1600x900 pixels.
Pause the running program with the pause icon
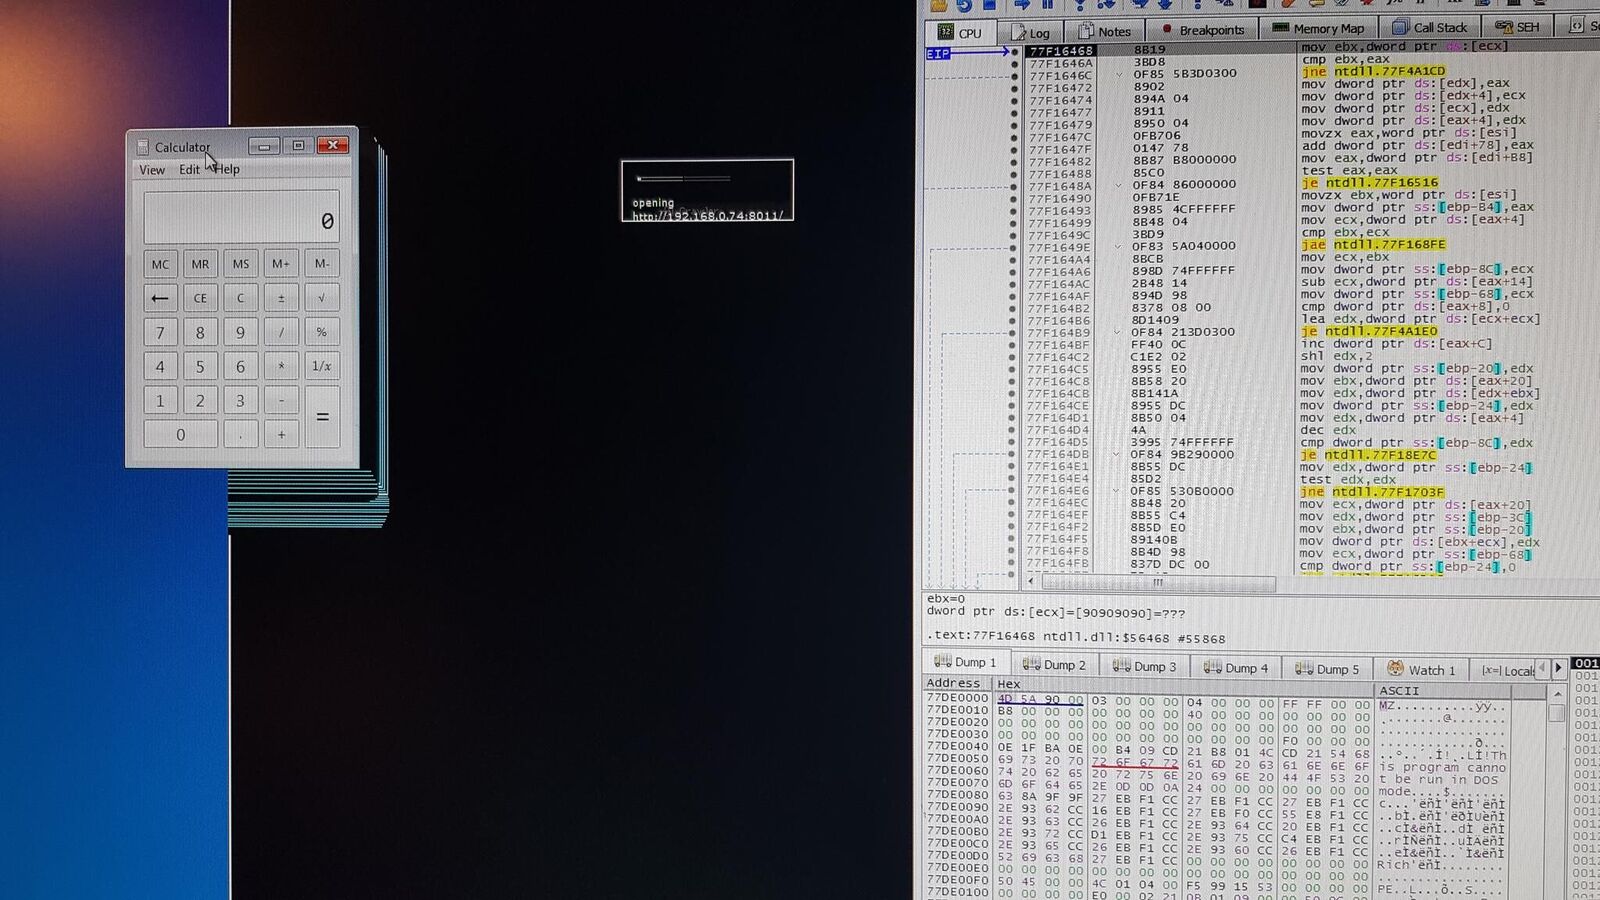click(1048, 6)
